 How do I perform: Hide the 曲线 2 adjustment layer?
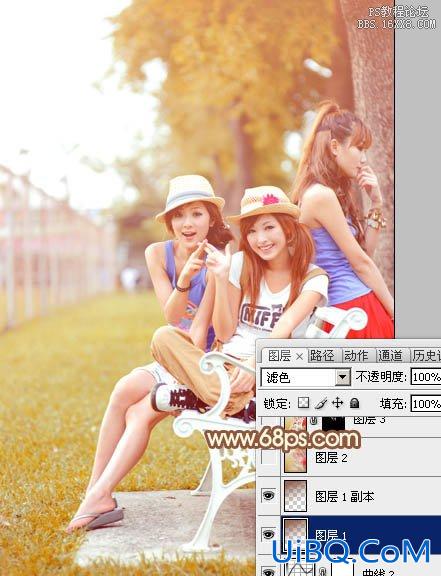click(x=269, y=572)
